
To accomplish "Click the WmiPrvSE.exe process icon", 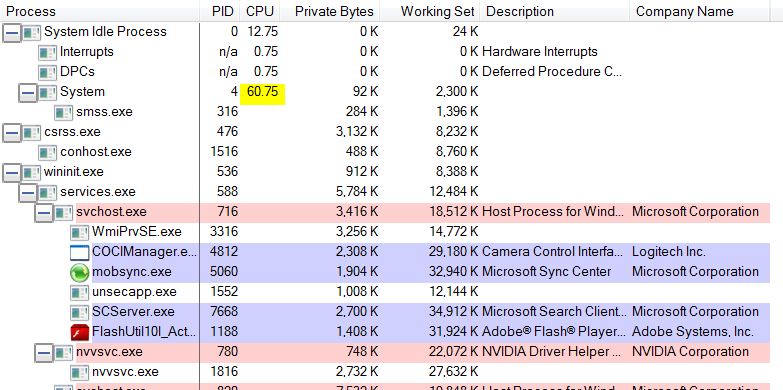I will pyautogui.click(x=79, y=232).
